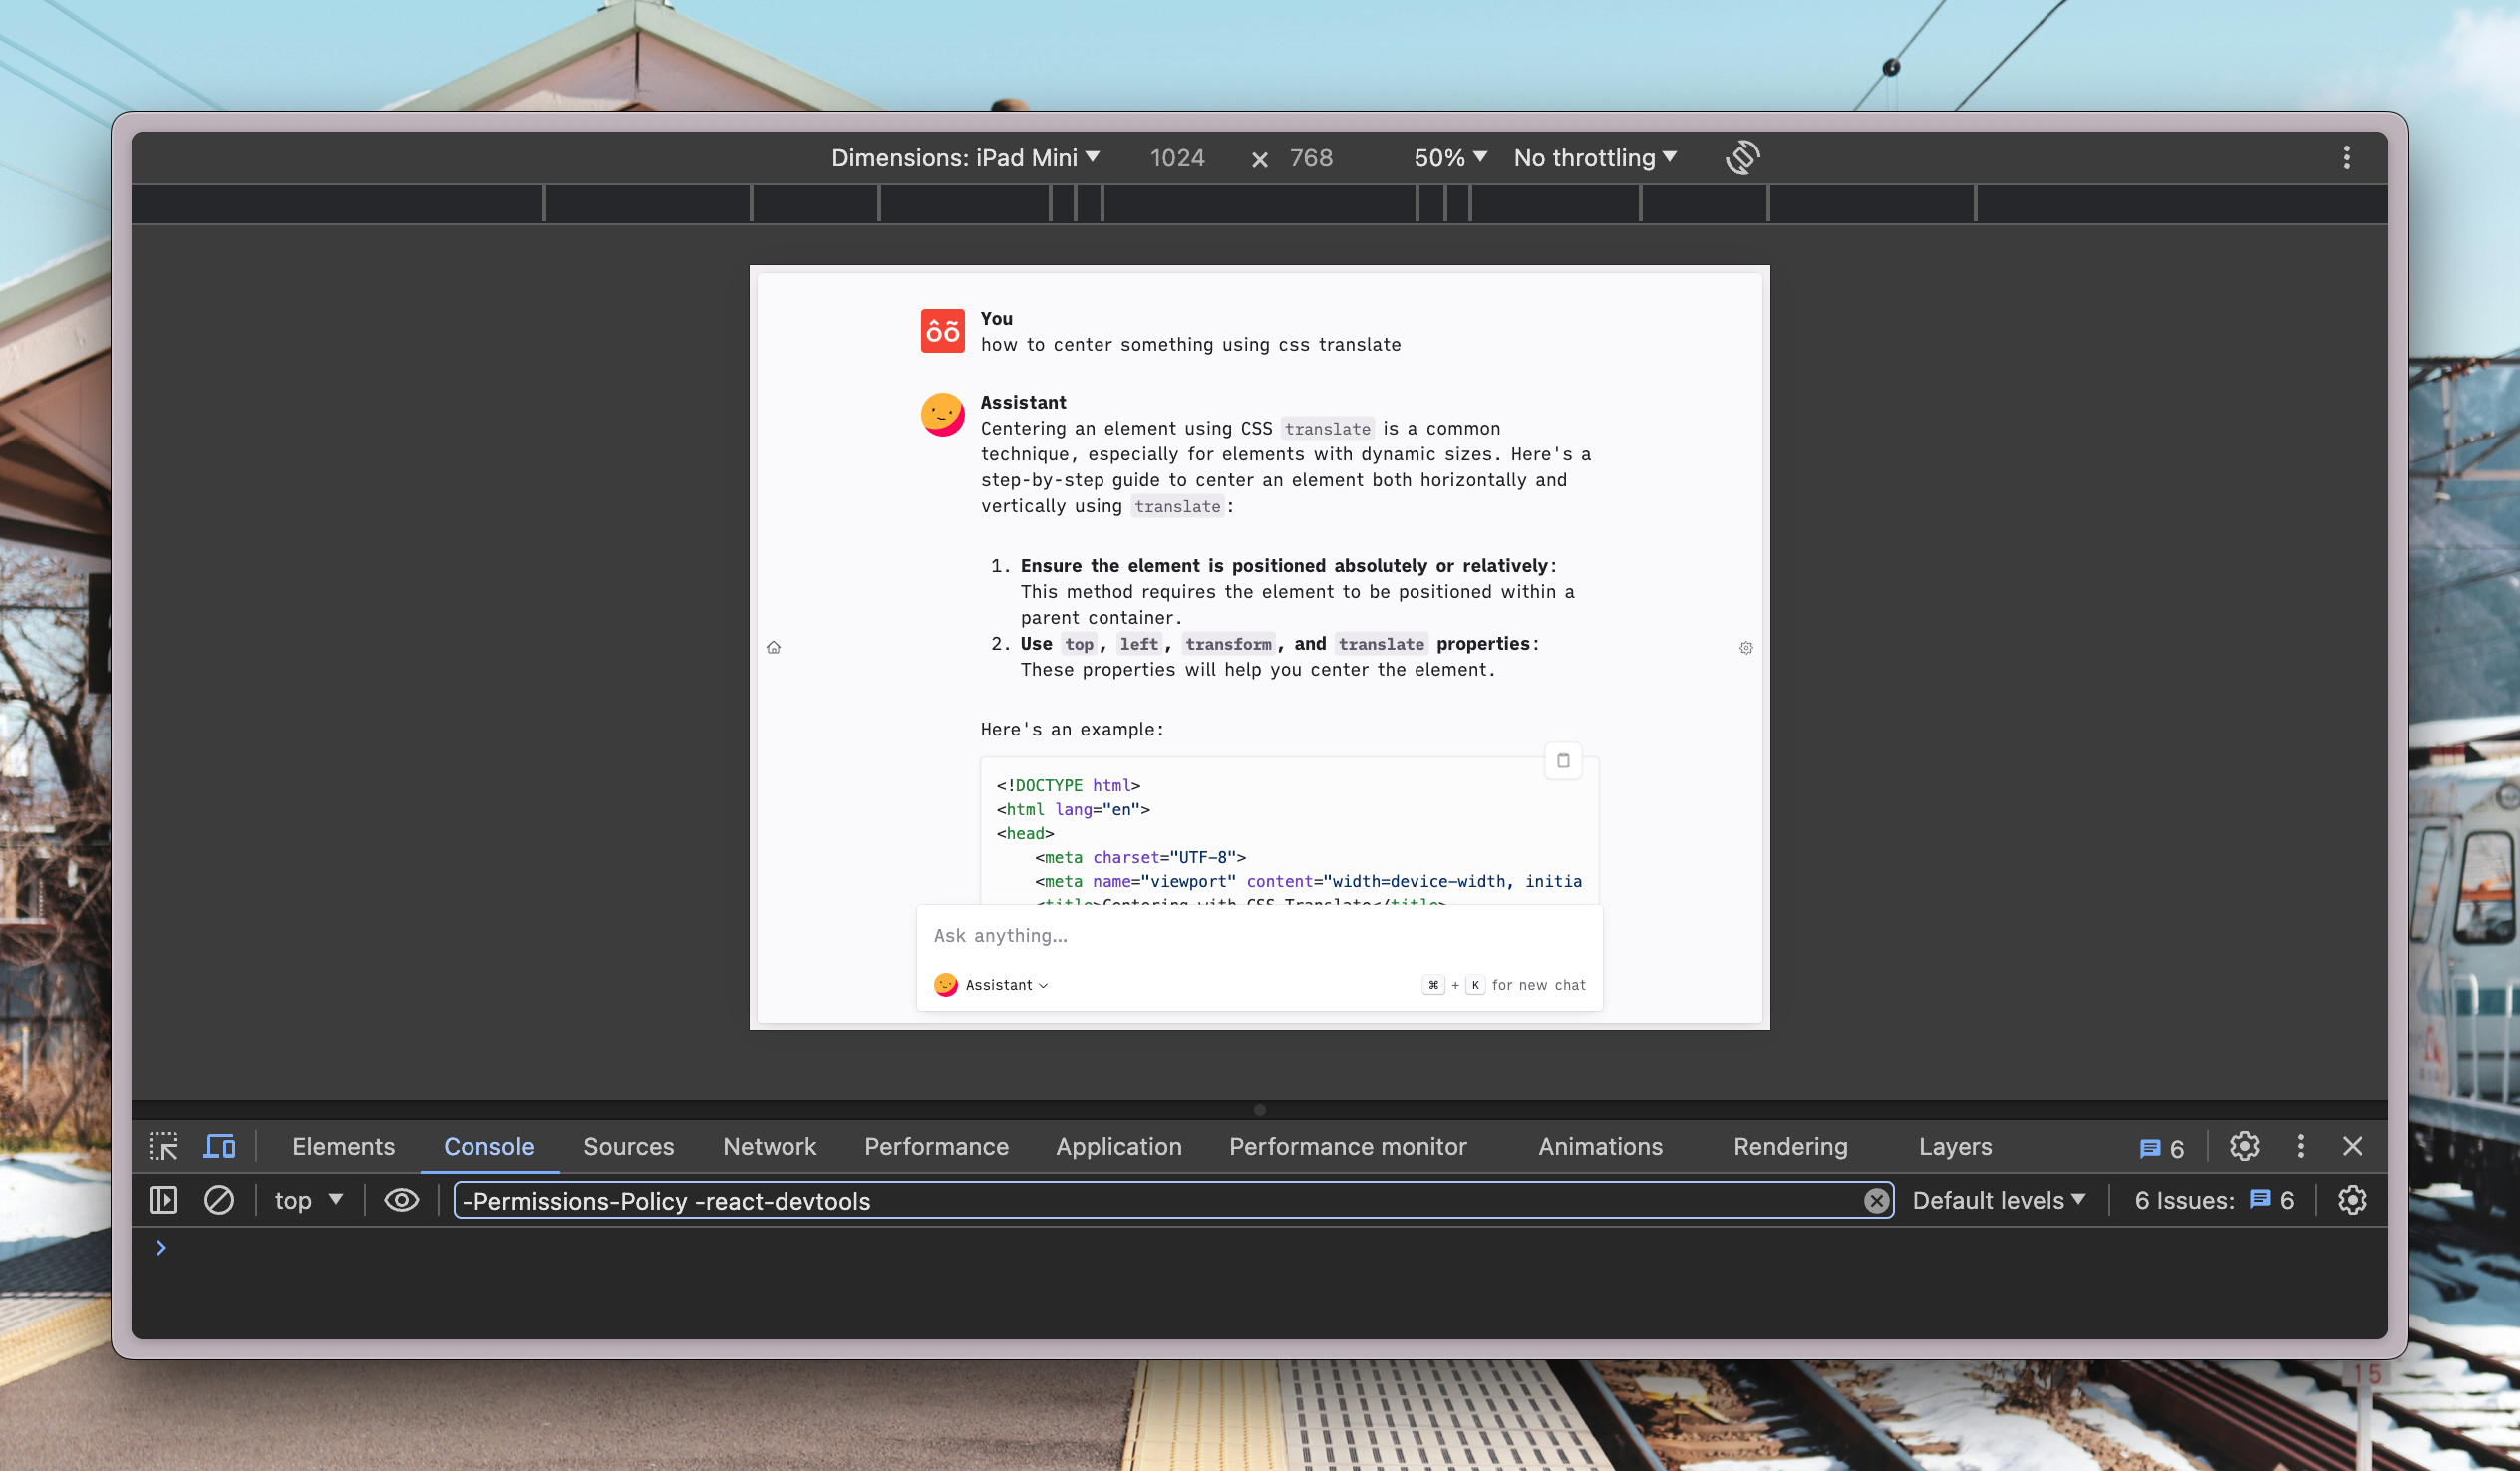Screen dimensions: 2520x1471
Task: Click the Ask anything input field
Action: 1258,935
